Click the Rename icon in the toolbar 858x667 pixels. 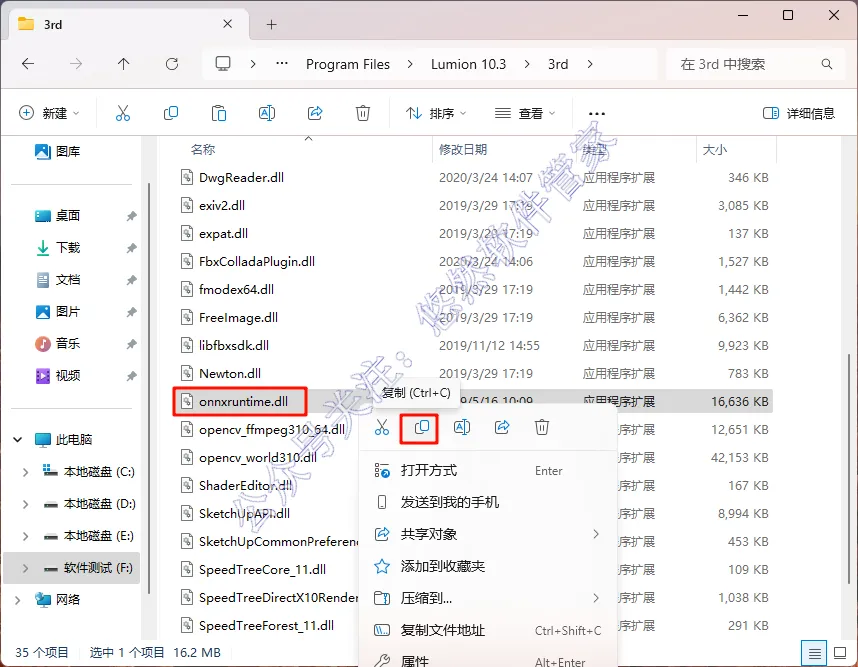(x=266, y=113)
